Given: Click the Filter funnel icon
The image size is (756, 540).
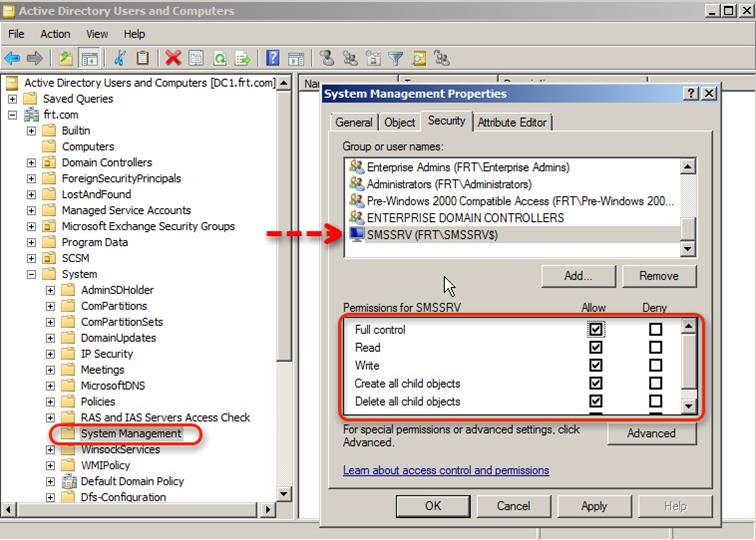Looking at the screenshot, I should pyautogui.click(x=396, y=58).
